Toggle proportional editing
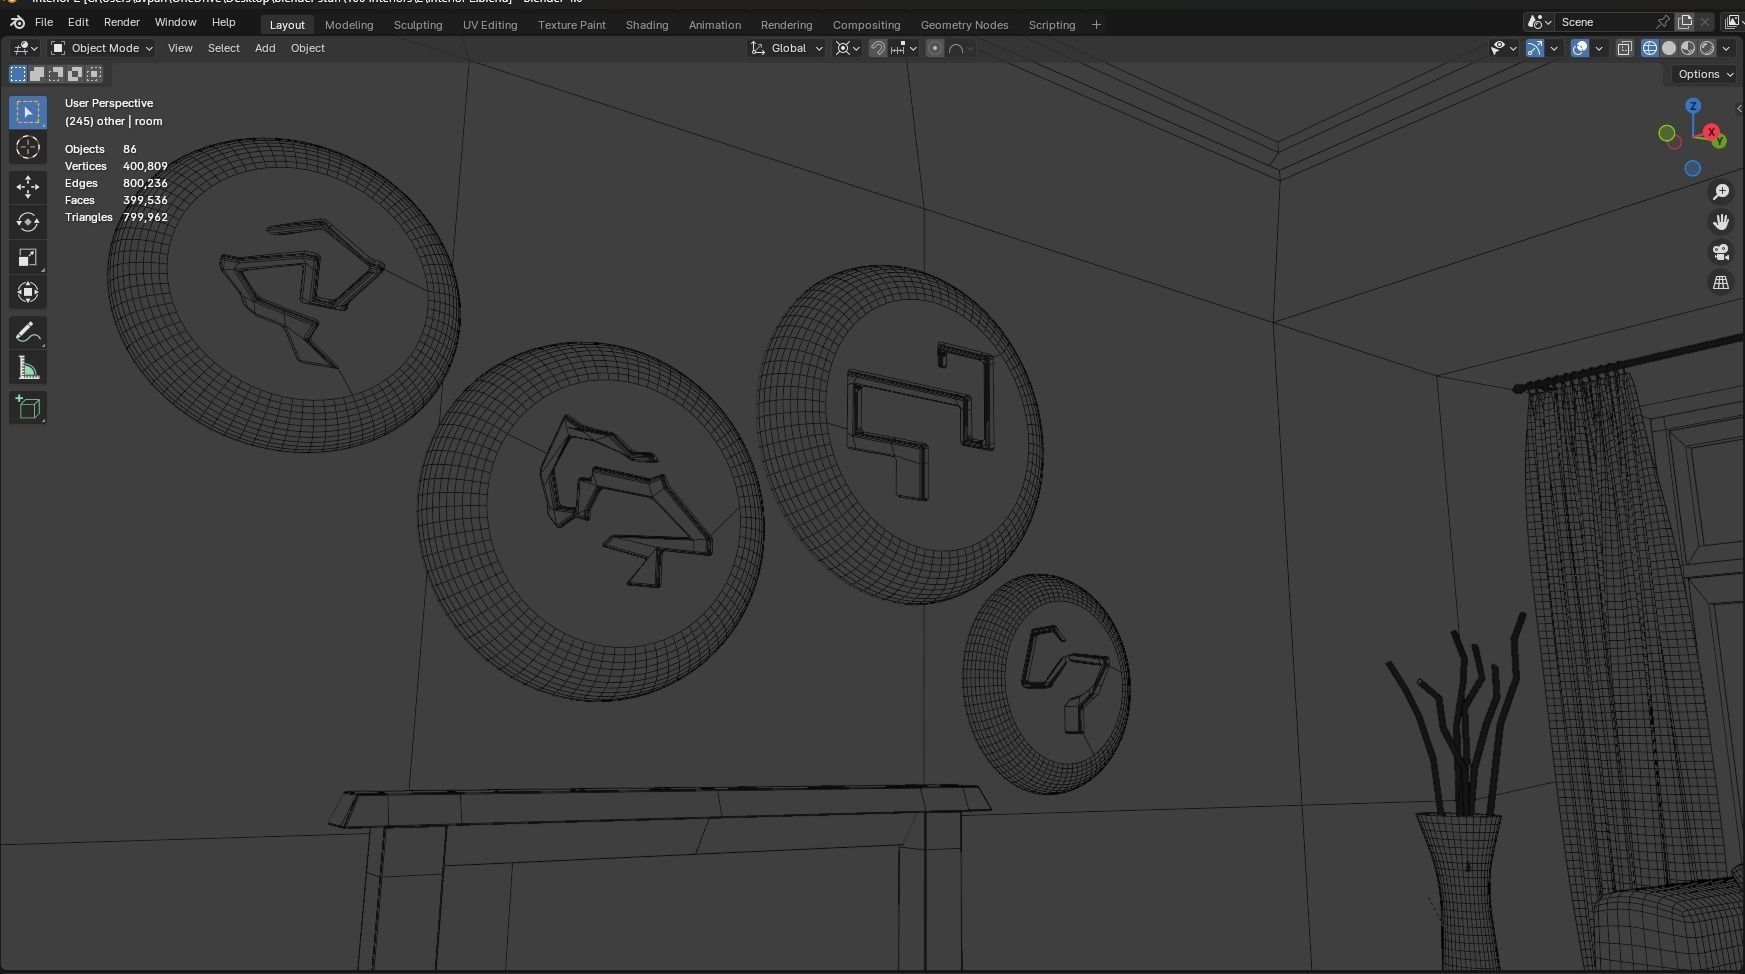This screenshot has width=1745, height=974. (x=935, y=48)
